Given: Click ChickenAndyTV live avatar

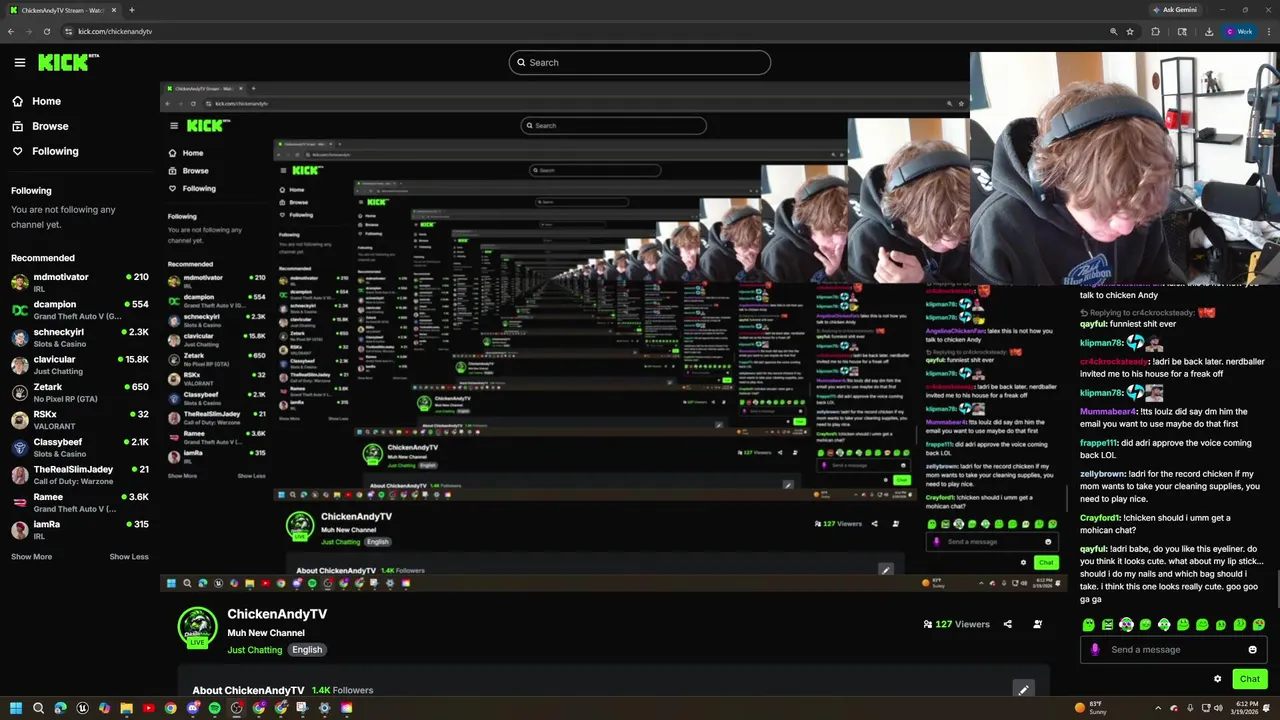Looking at the screenshot, I should click(197, 628).
